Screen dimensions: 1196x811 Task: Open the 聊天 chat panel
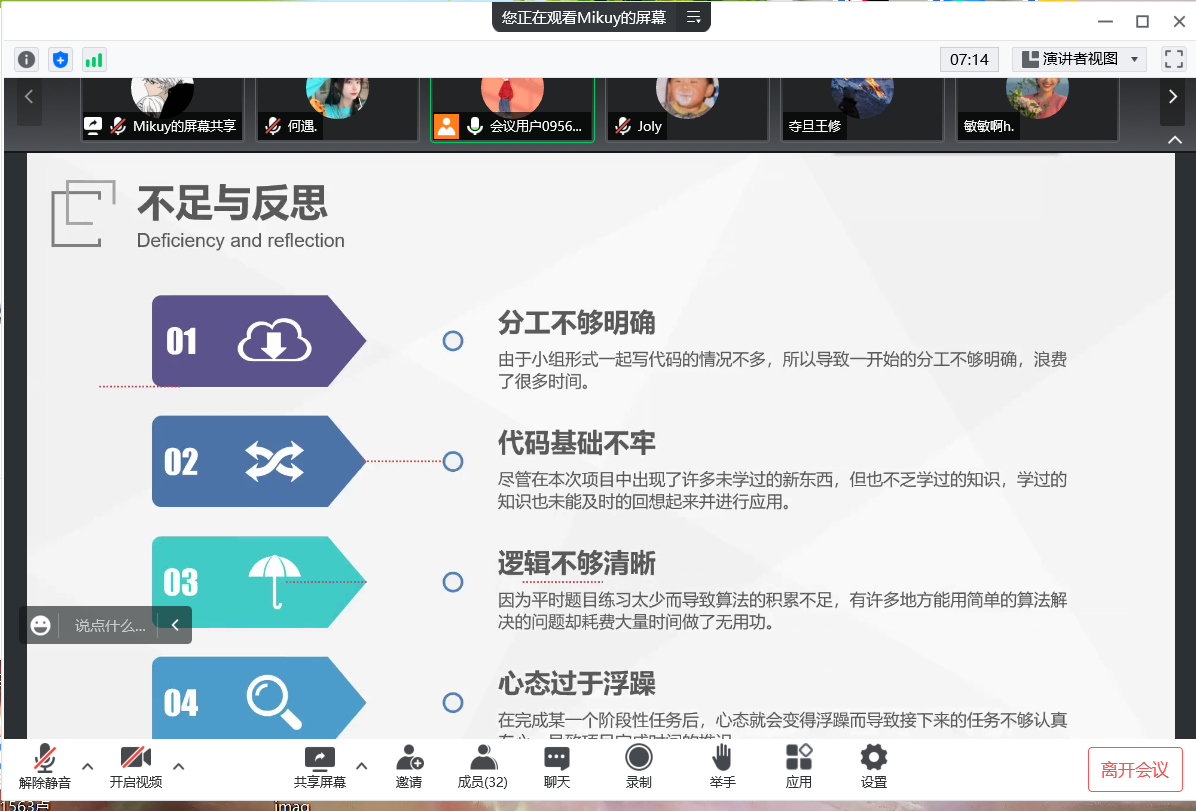click(557, 766)
